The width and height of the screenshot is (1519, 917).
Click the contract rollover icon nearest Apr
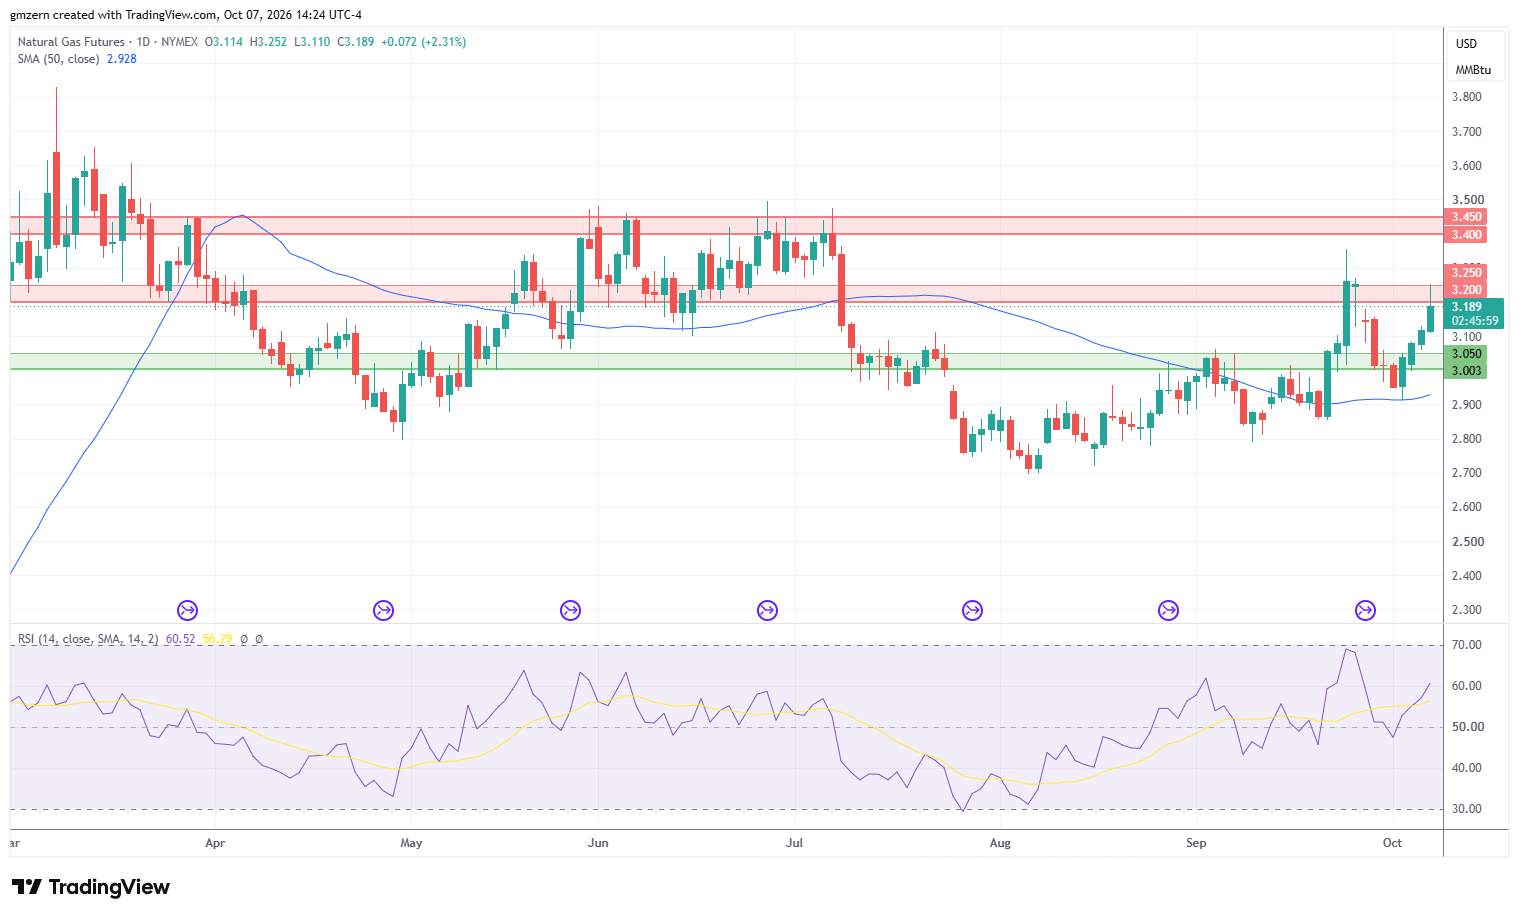click(187, 610)
